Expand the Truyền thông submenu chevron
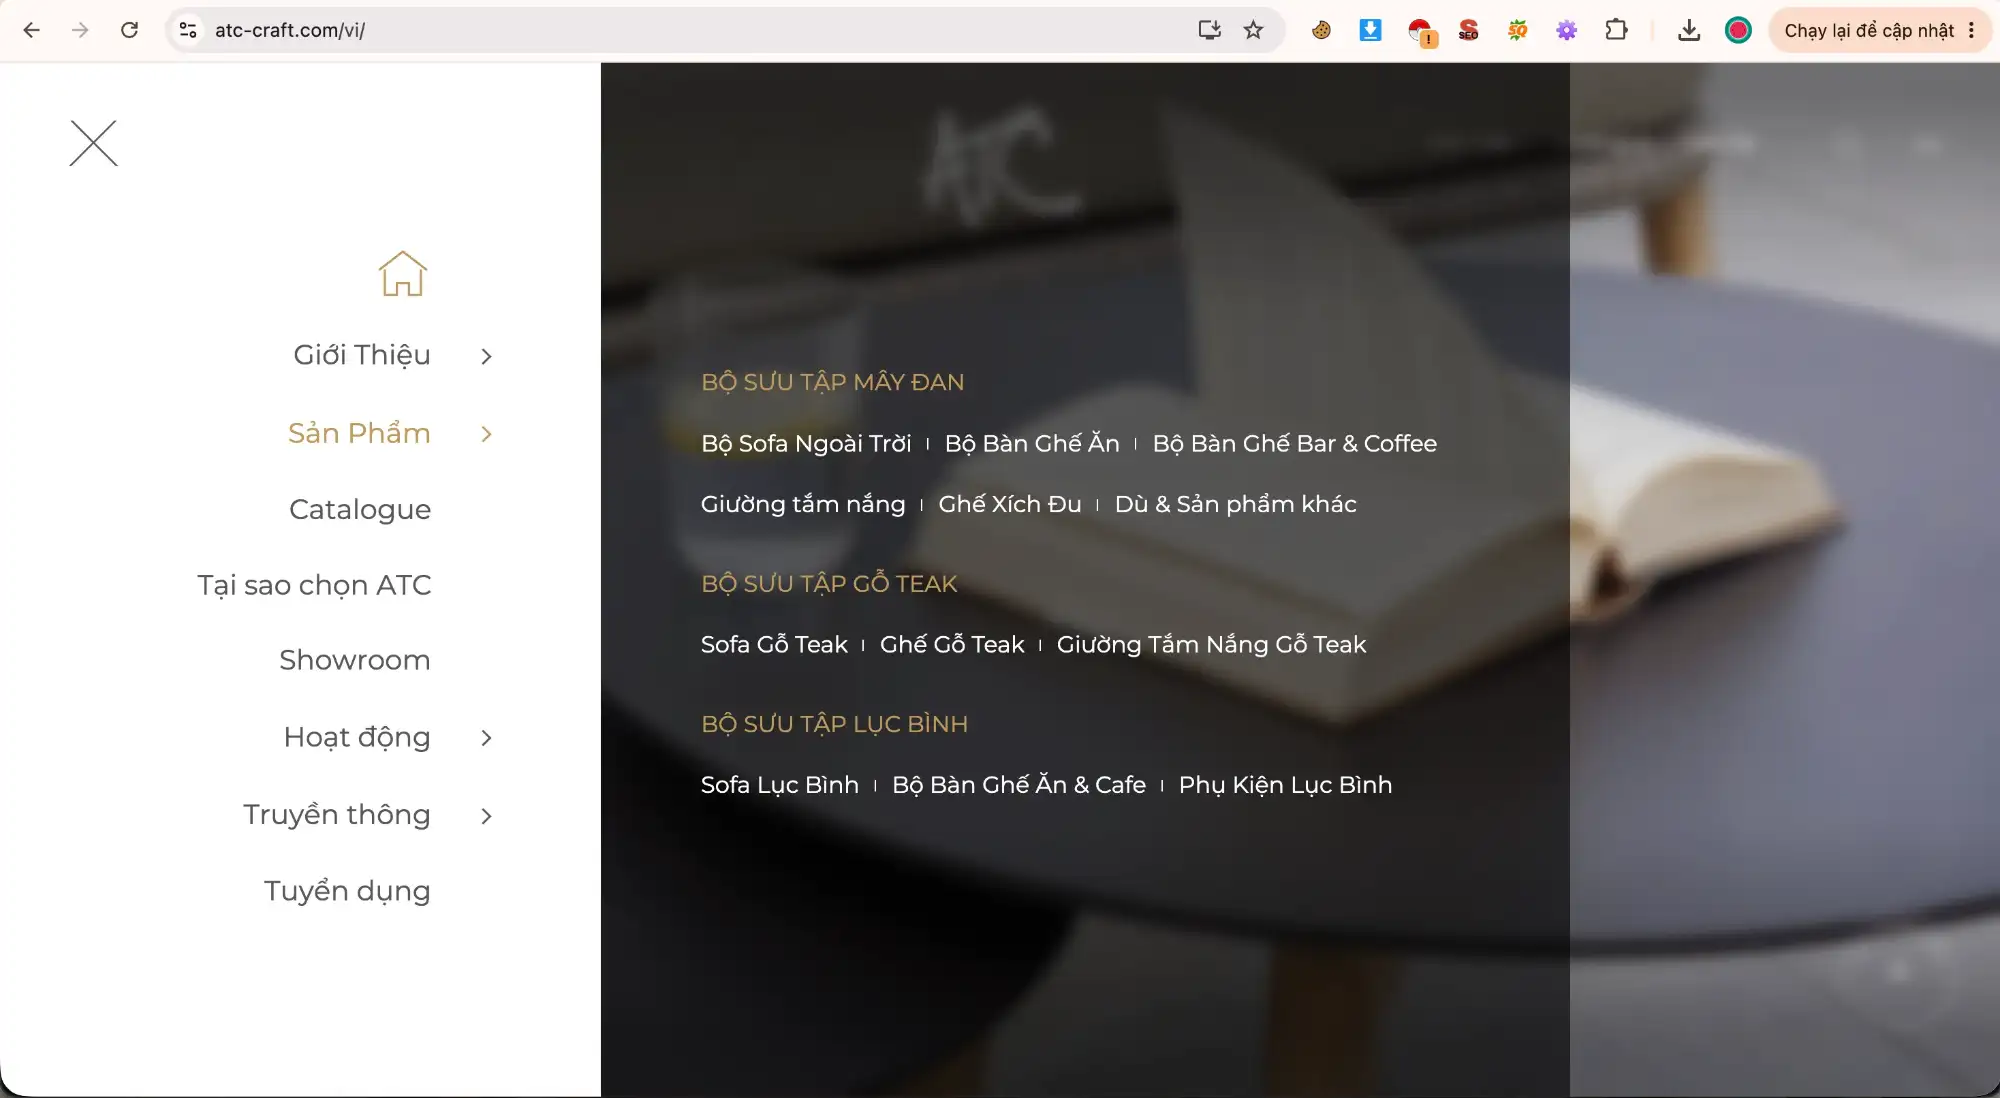2000x1098 pixels. 487,816
